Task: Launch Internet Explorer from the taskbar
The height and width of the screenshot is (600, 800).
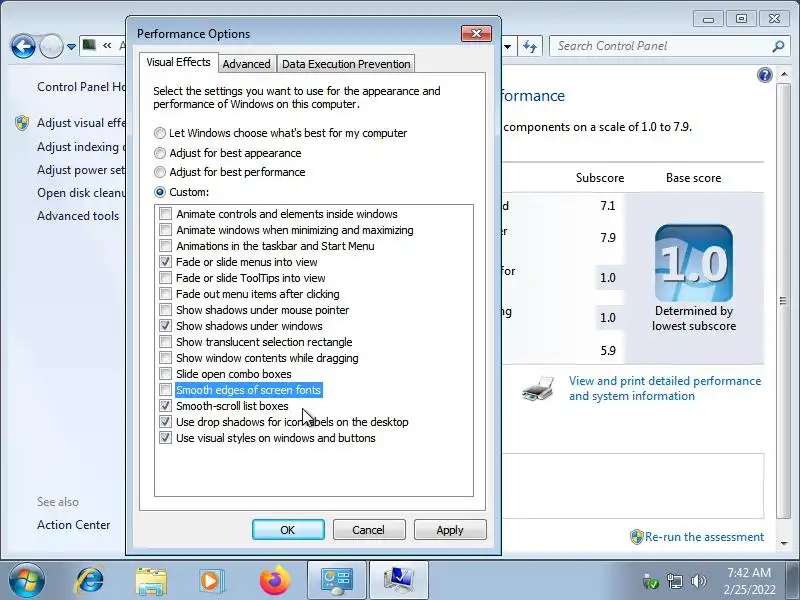Action: pos(90,580)
